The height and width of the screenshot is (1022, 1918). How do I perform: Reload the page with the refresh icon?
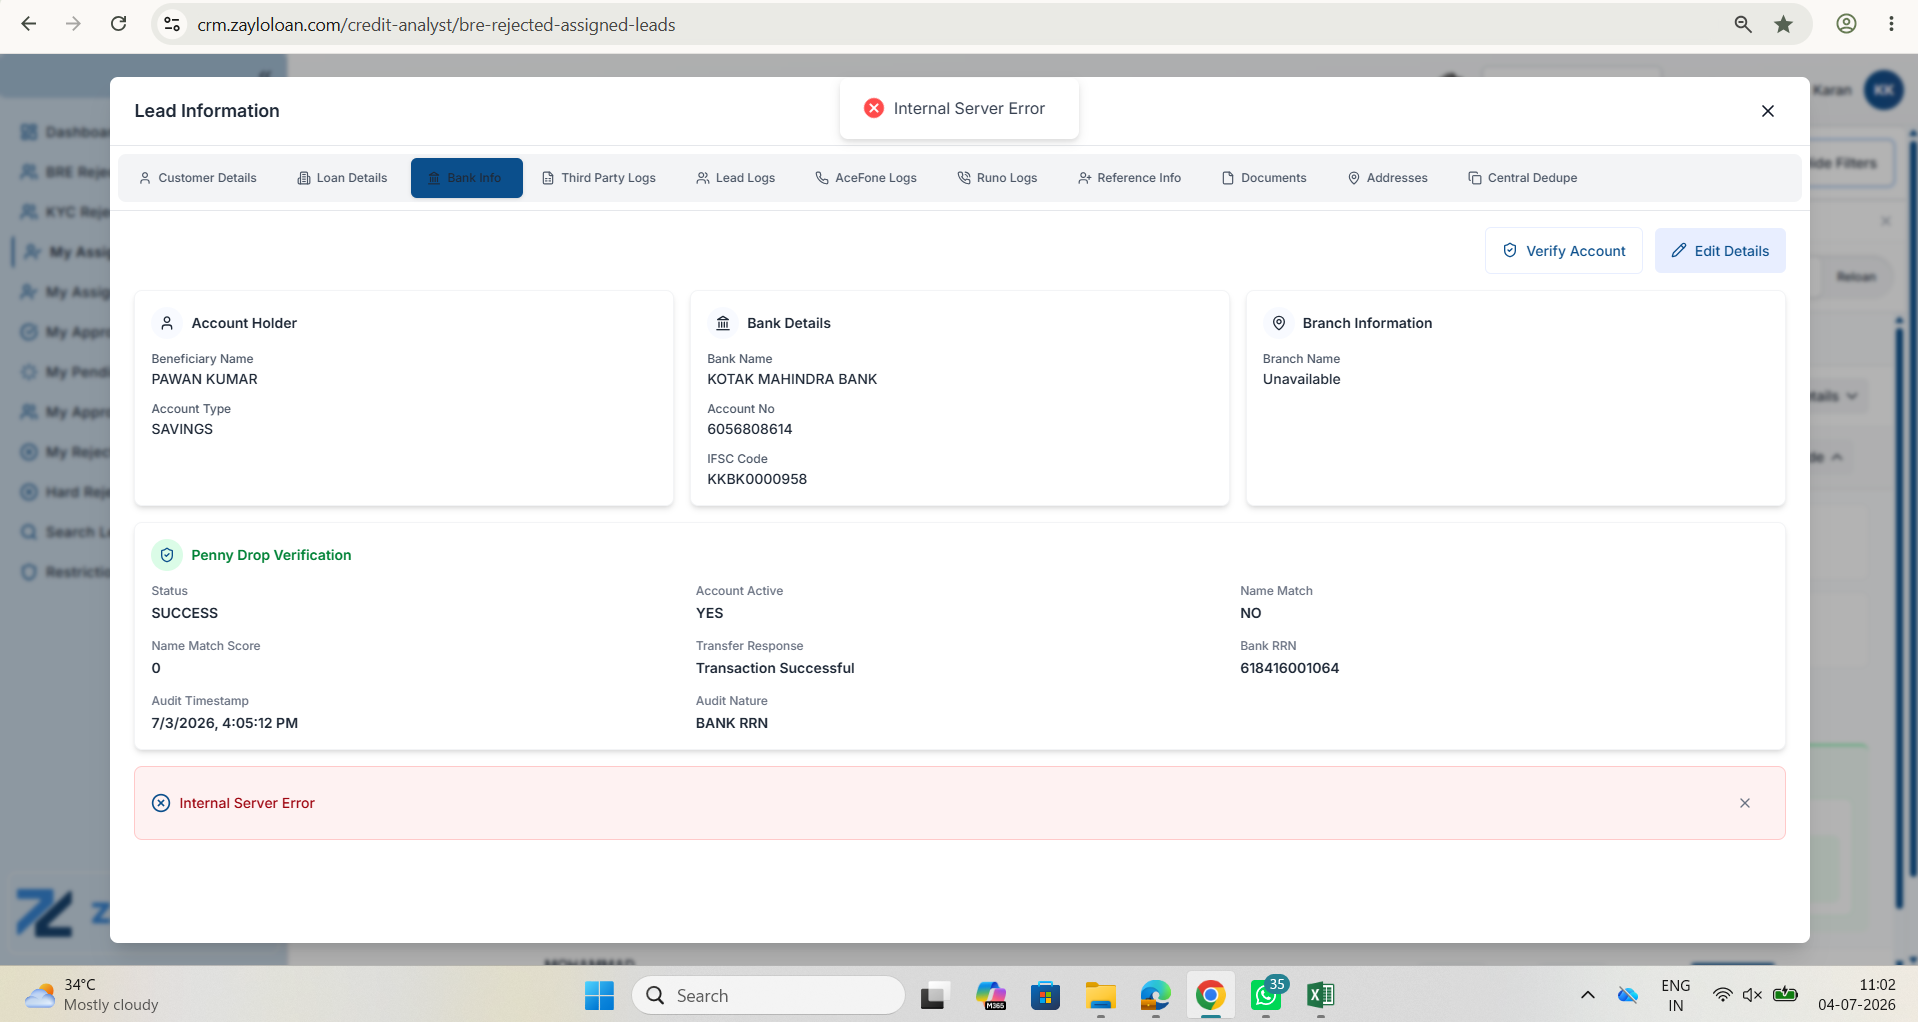118,24
